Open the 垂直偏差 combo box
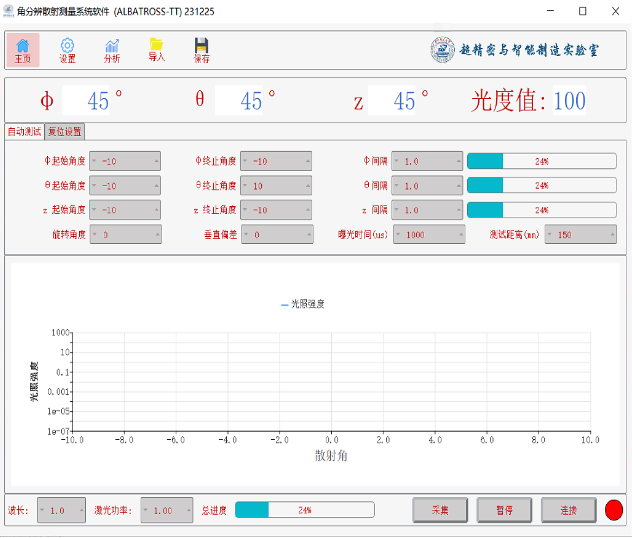 (277, 235)
